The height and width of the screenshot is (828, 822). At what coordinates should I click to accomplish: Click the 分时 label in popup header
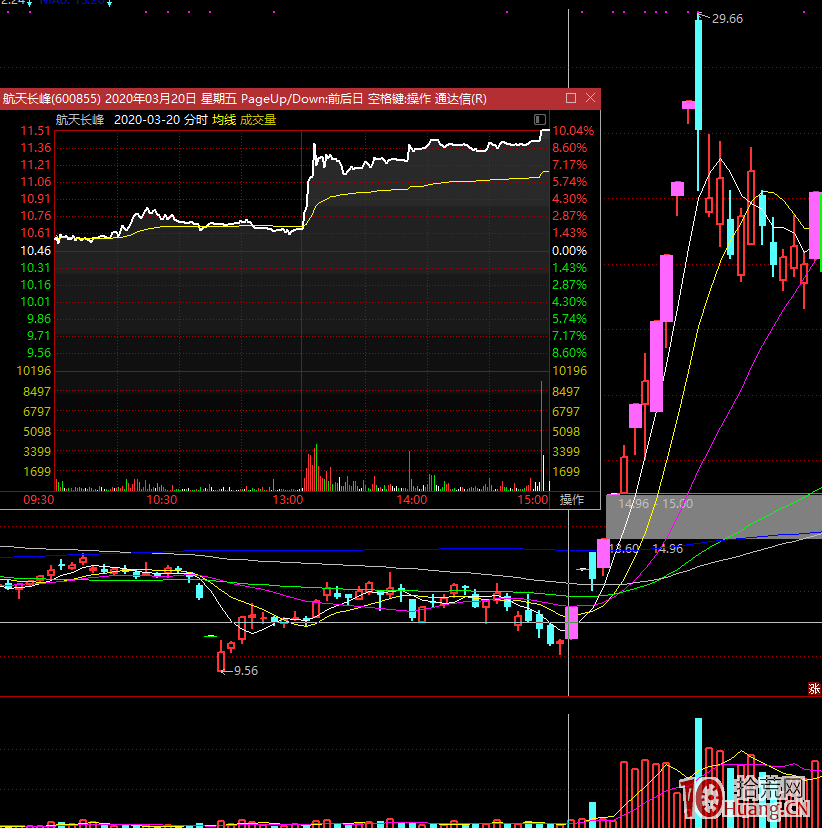tap(196, 120)
